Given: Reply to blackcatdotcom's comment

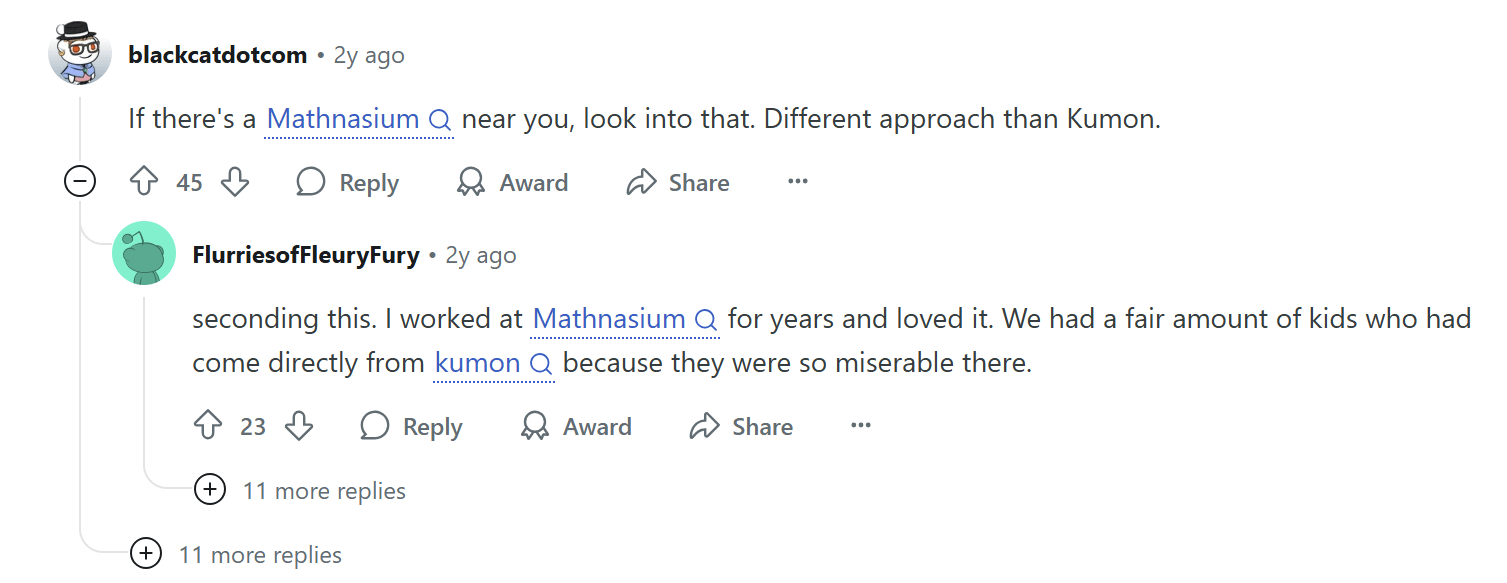Looking at the screenshot, I should coord(348,182).
